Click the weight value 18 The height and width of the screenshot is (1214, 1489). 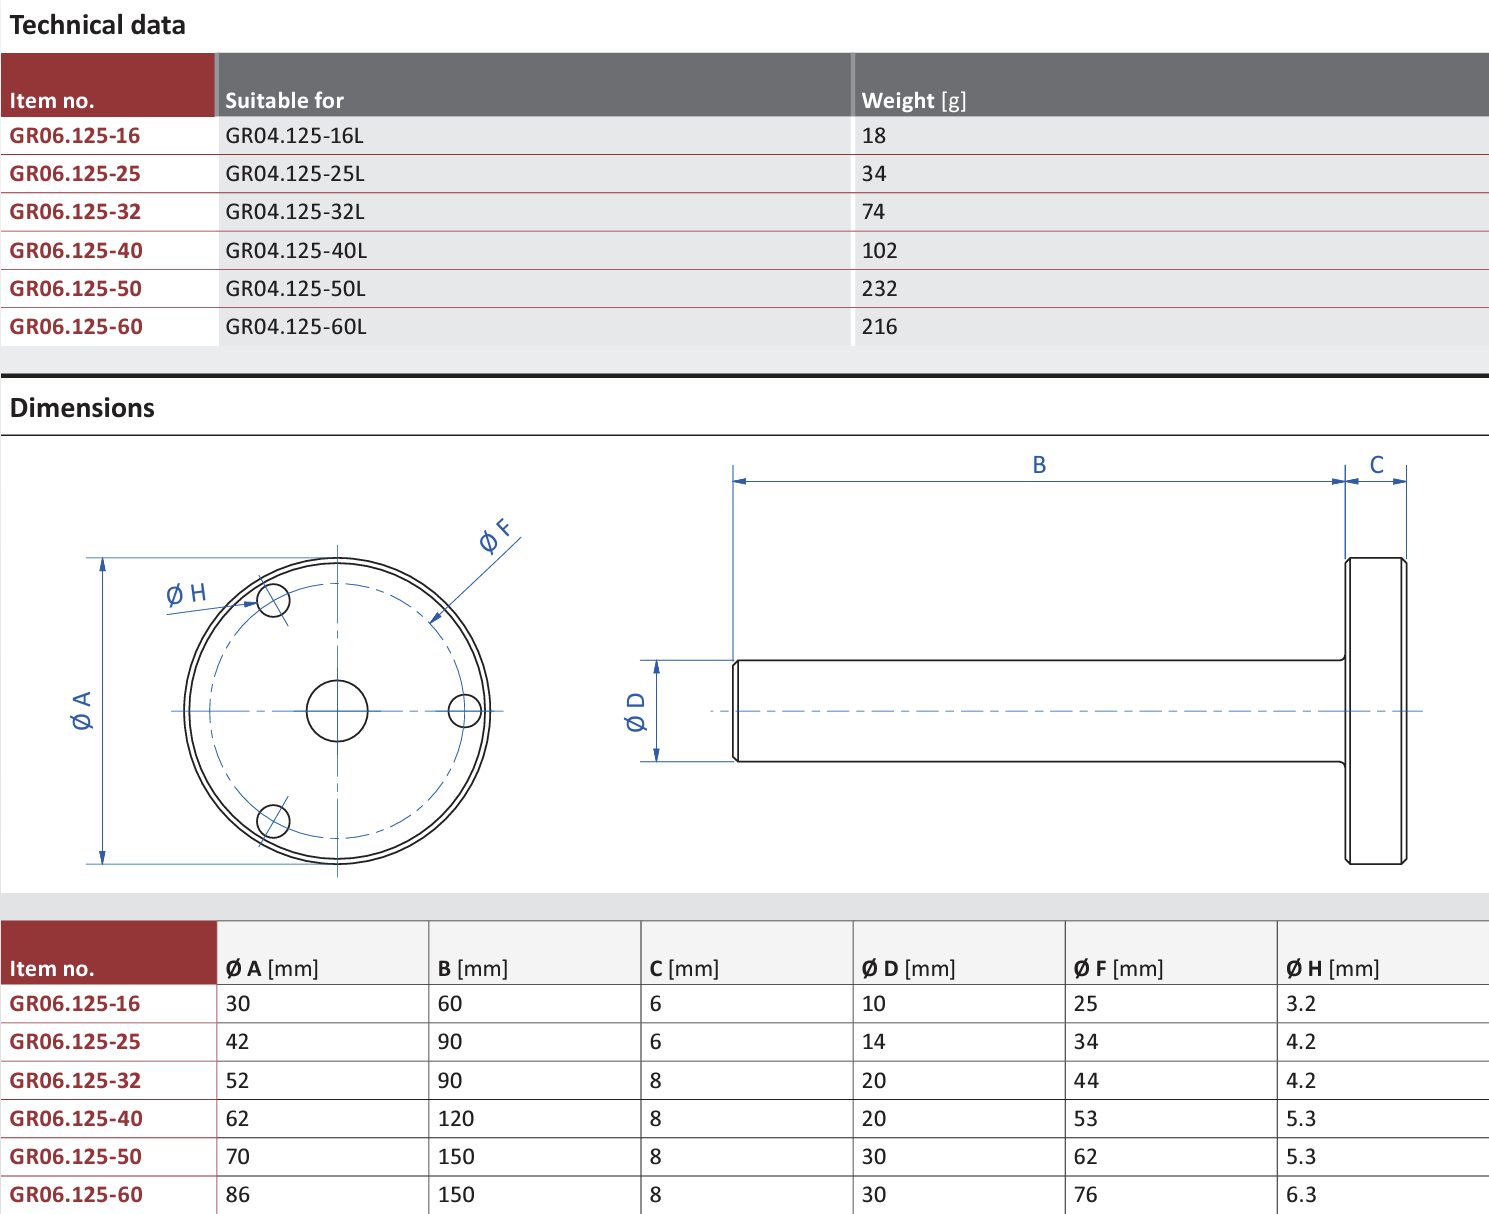coord(874,136)
